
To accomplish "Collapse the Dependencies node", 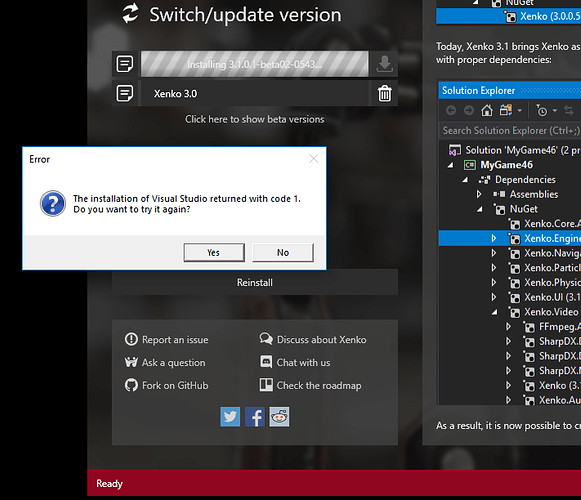I will (x=465, y=180).
